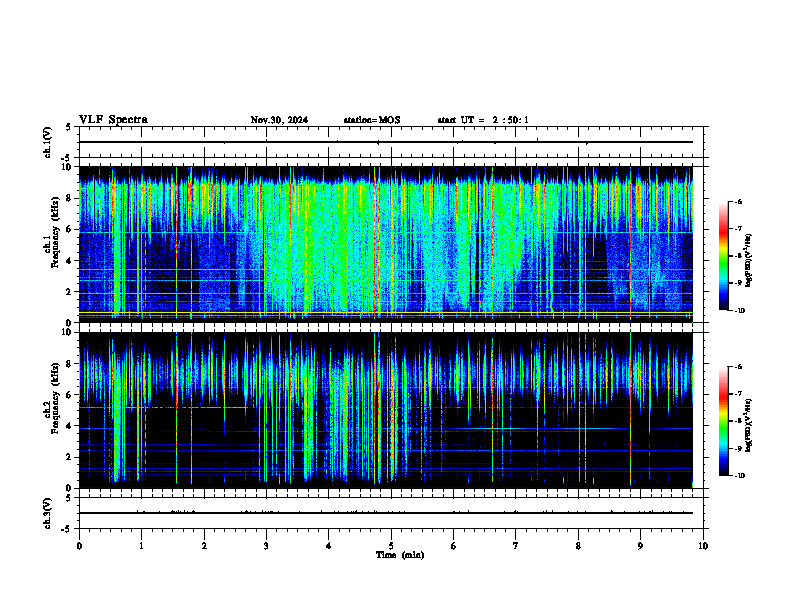
Task: Click time axis tick label "10"
Action: pos(703,546)
